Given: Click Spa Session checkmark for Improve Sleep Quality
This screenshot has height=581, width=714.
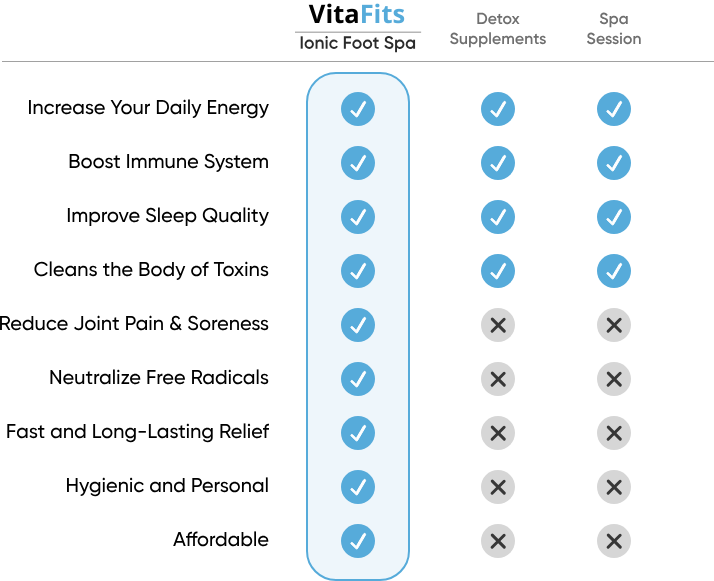Looking at the screenshot, I should (x=614, y=217).
